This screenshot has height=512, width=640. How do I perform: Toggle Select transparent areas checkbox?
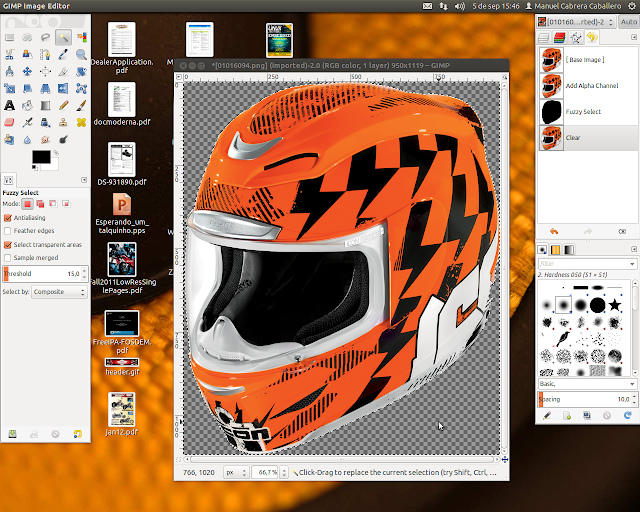coord(7,245)
